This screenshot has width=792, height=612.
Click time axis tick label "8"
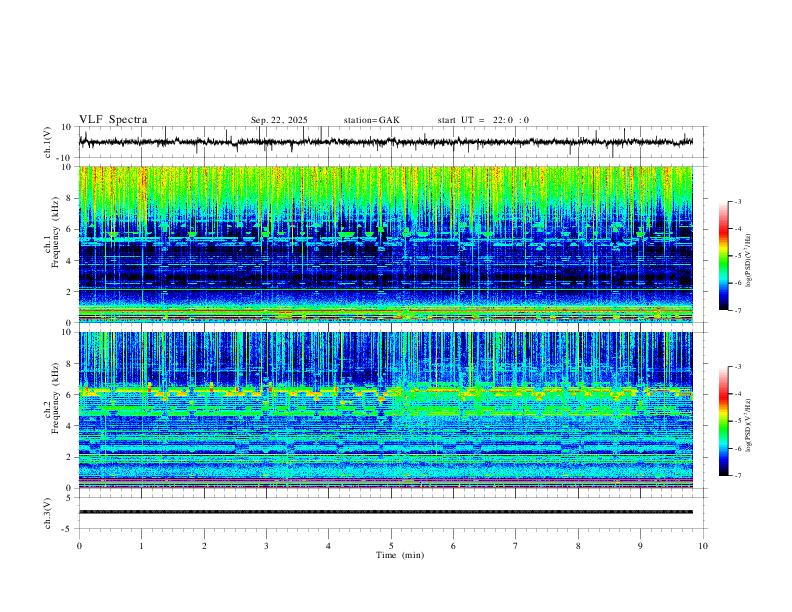pos(578,546)
